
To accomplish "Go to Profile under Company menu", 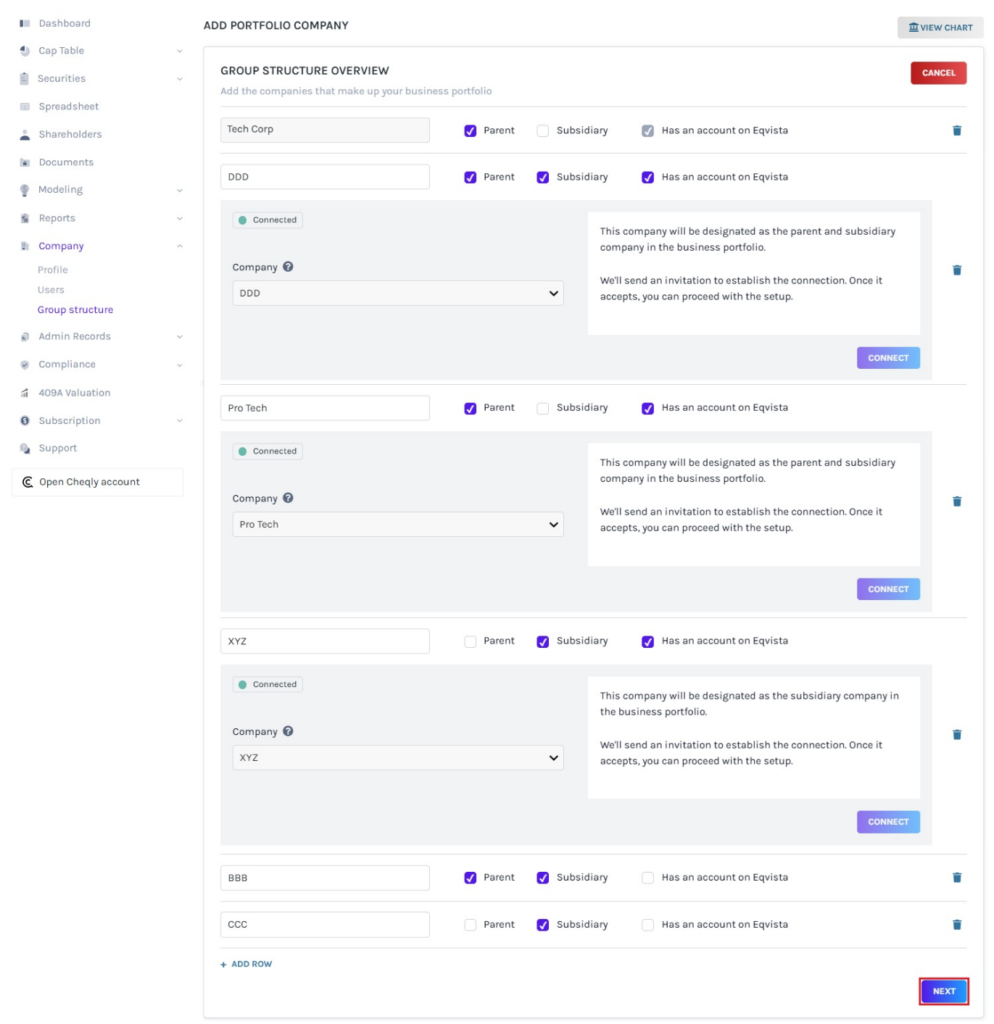I will [x=53, y=270].
